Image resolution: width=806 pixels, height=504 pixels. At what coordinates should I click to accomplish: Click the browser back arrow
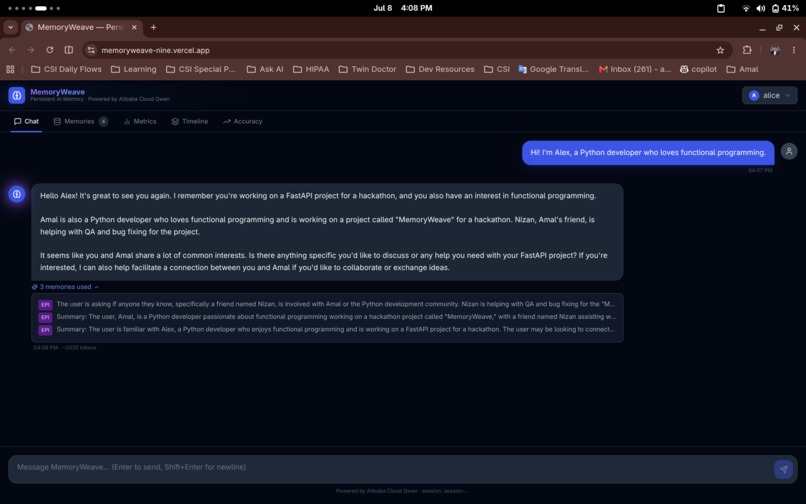[x=12, y=50]
